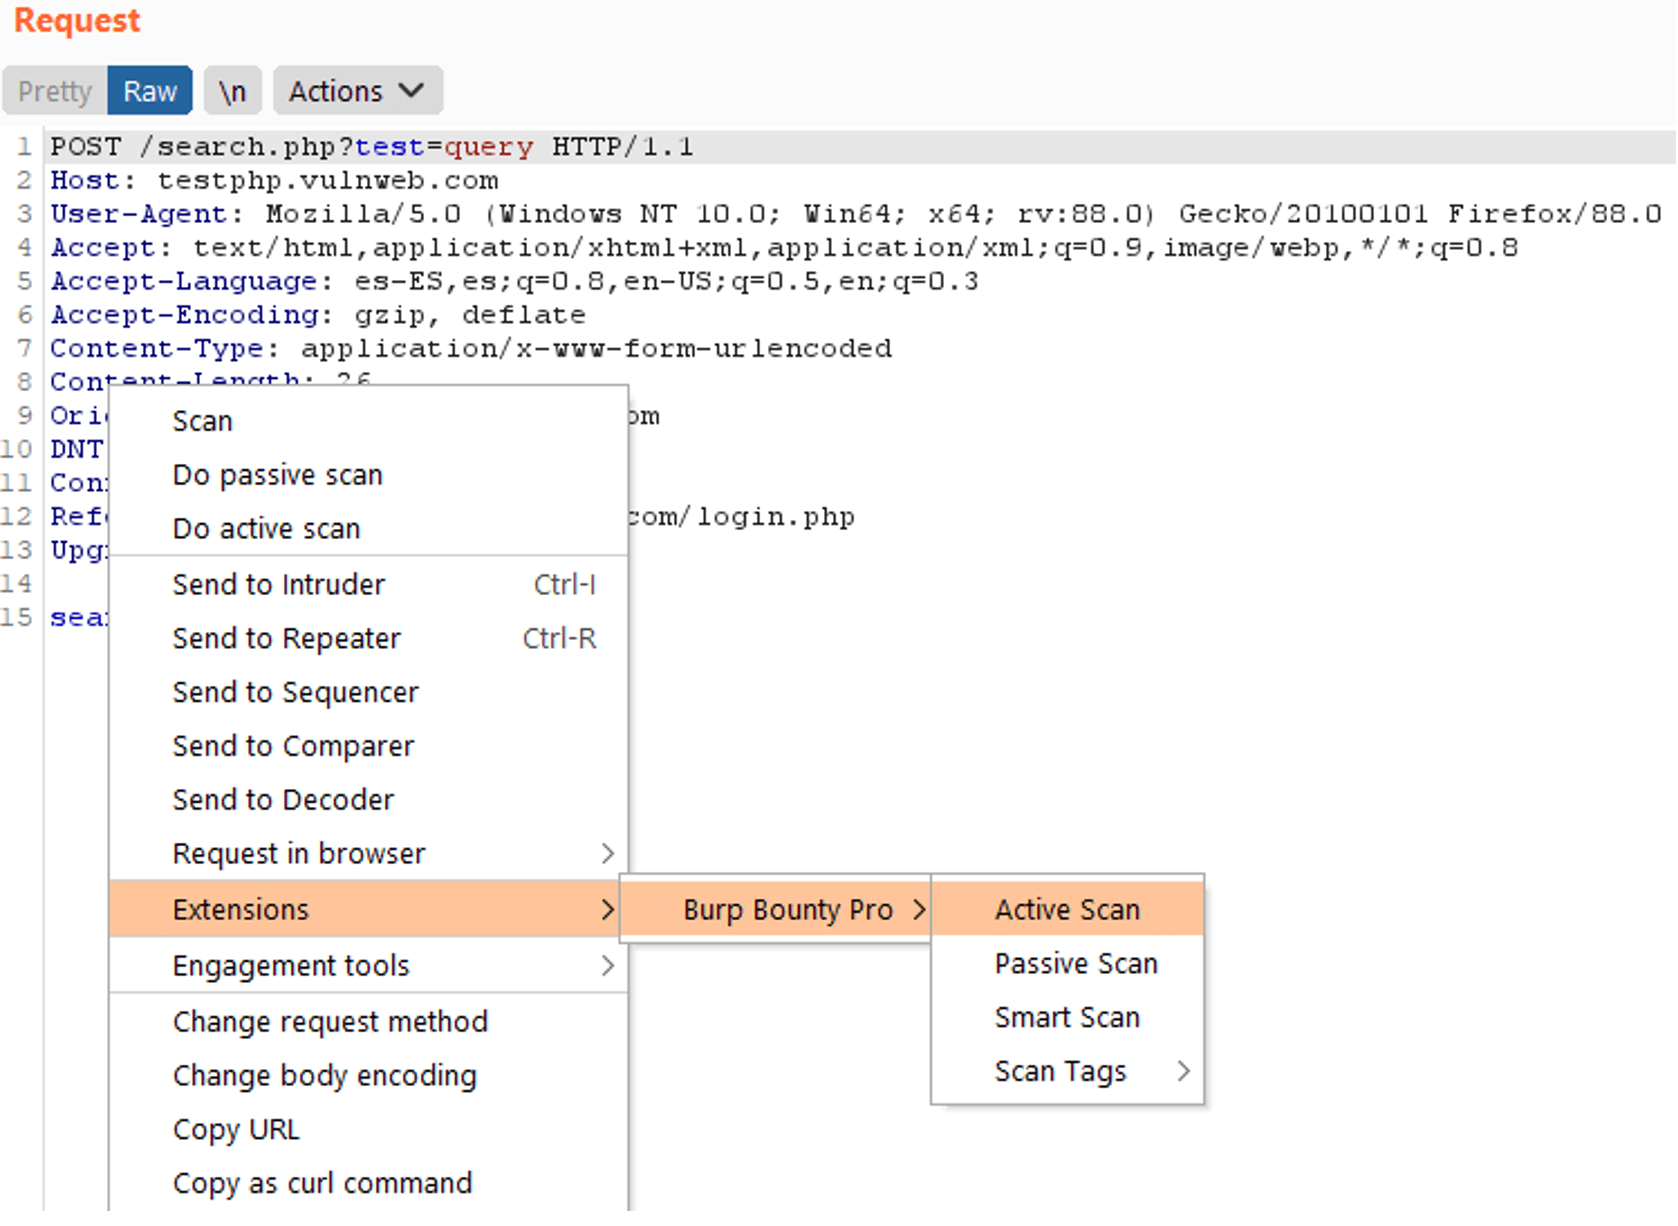This screenshot has width=1678, height=1226.
Task: Expand the Engagement tools submenu
Action: [x=290, y=965]
